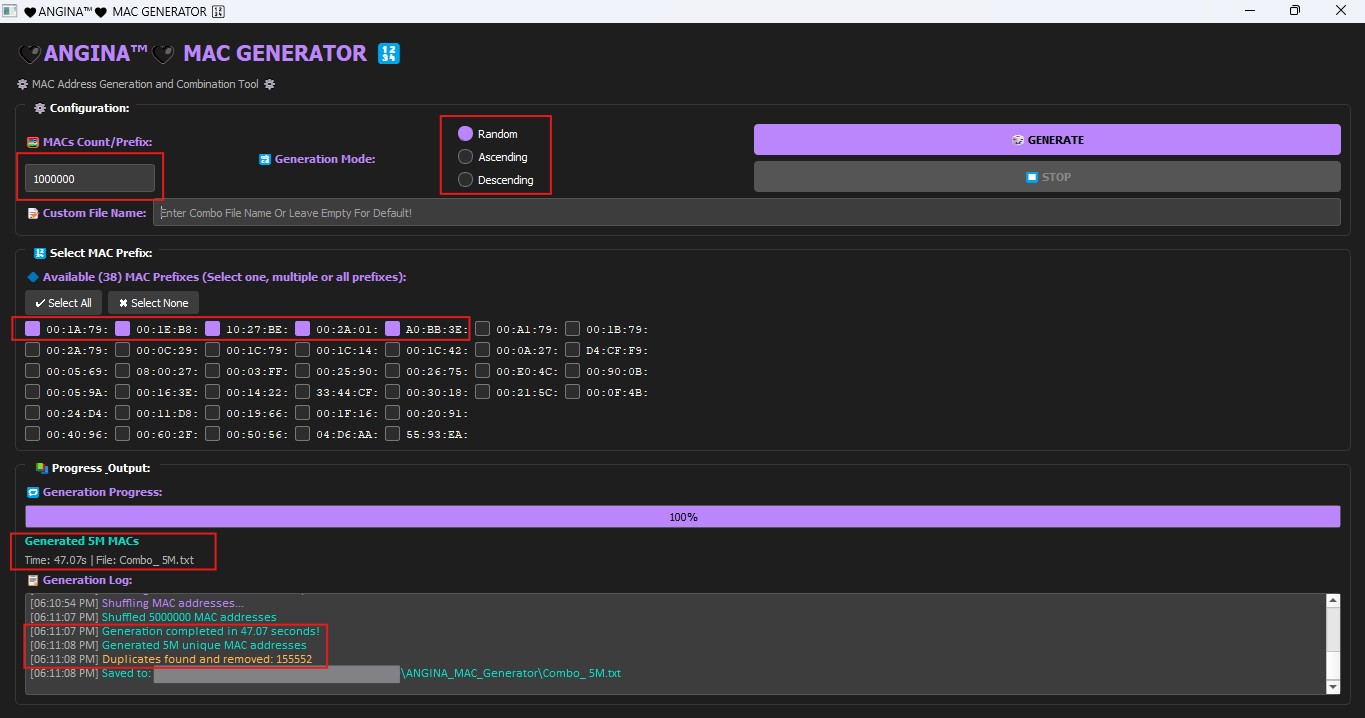Tick the 55:93:EA: prefix checkbox
Screen dimensions: 1365x718
pos(393,434)
